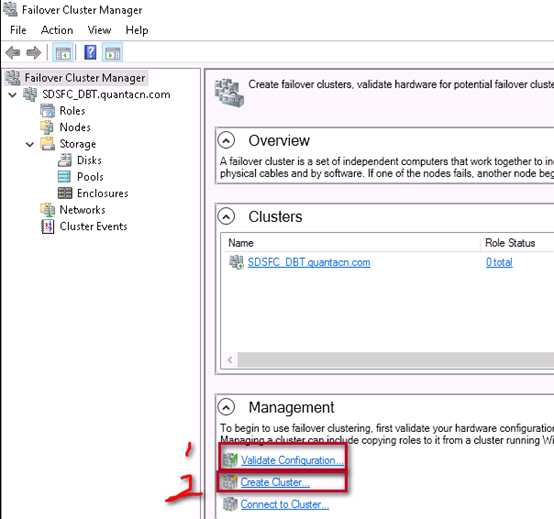The height and width of the screenshot is (519, 554).
Task: Collapse the SDSFC_DBT.quantacn.com tree node
Action: click(13, 95)
